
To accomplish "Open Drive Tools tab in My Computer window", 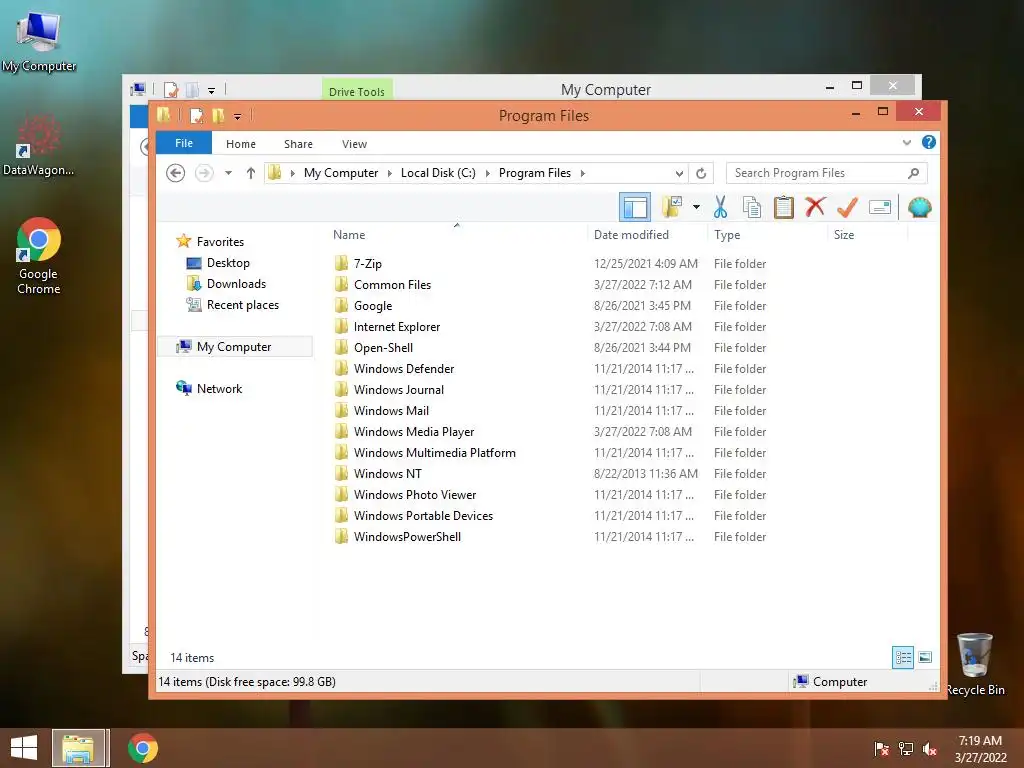I will pyautogui.click(x=357, y=91).
